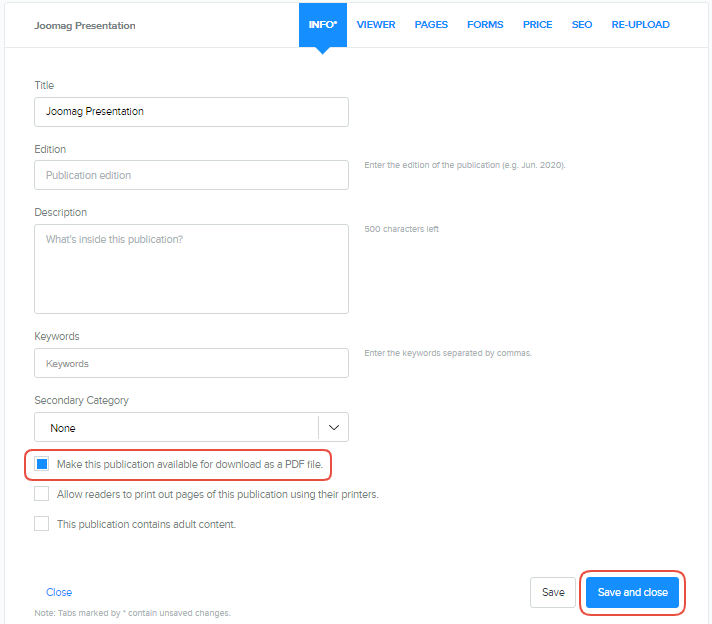
Task: Click the Description text area
Action: pyautogui.click(x=191, y=268)
